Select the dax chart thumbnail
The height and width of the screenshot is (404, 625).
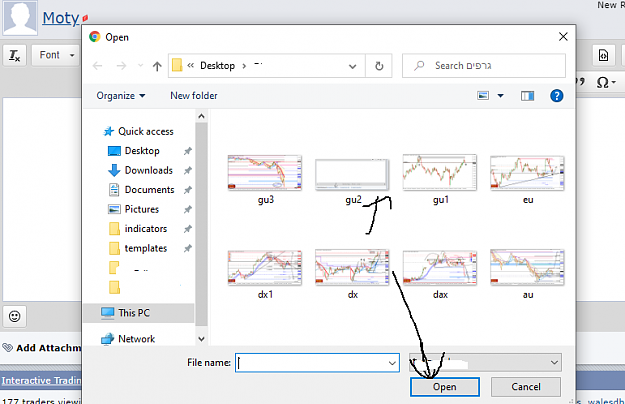coord(440,268)
